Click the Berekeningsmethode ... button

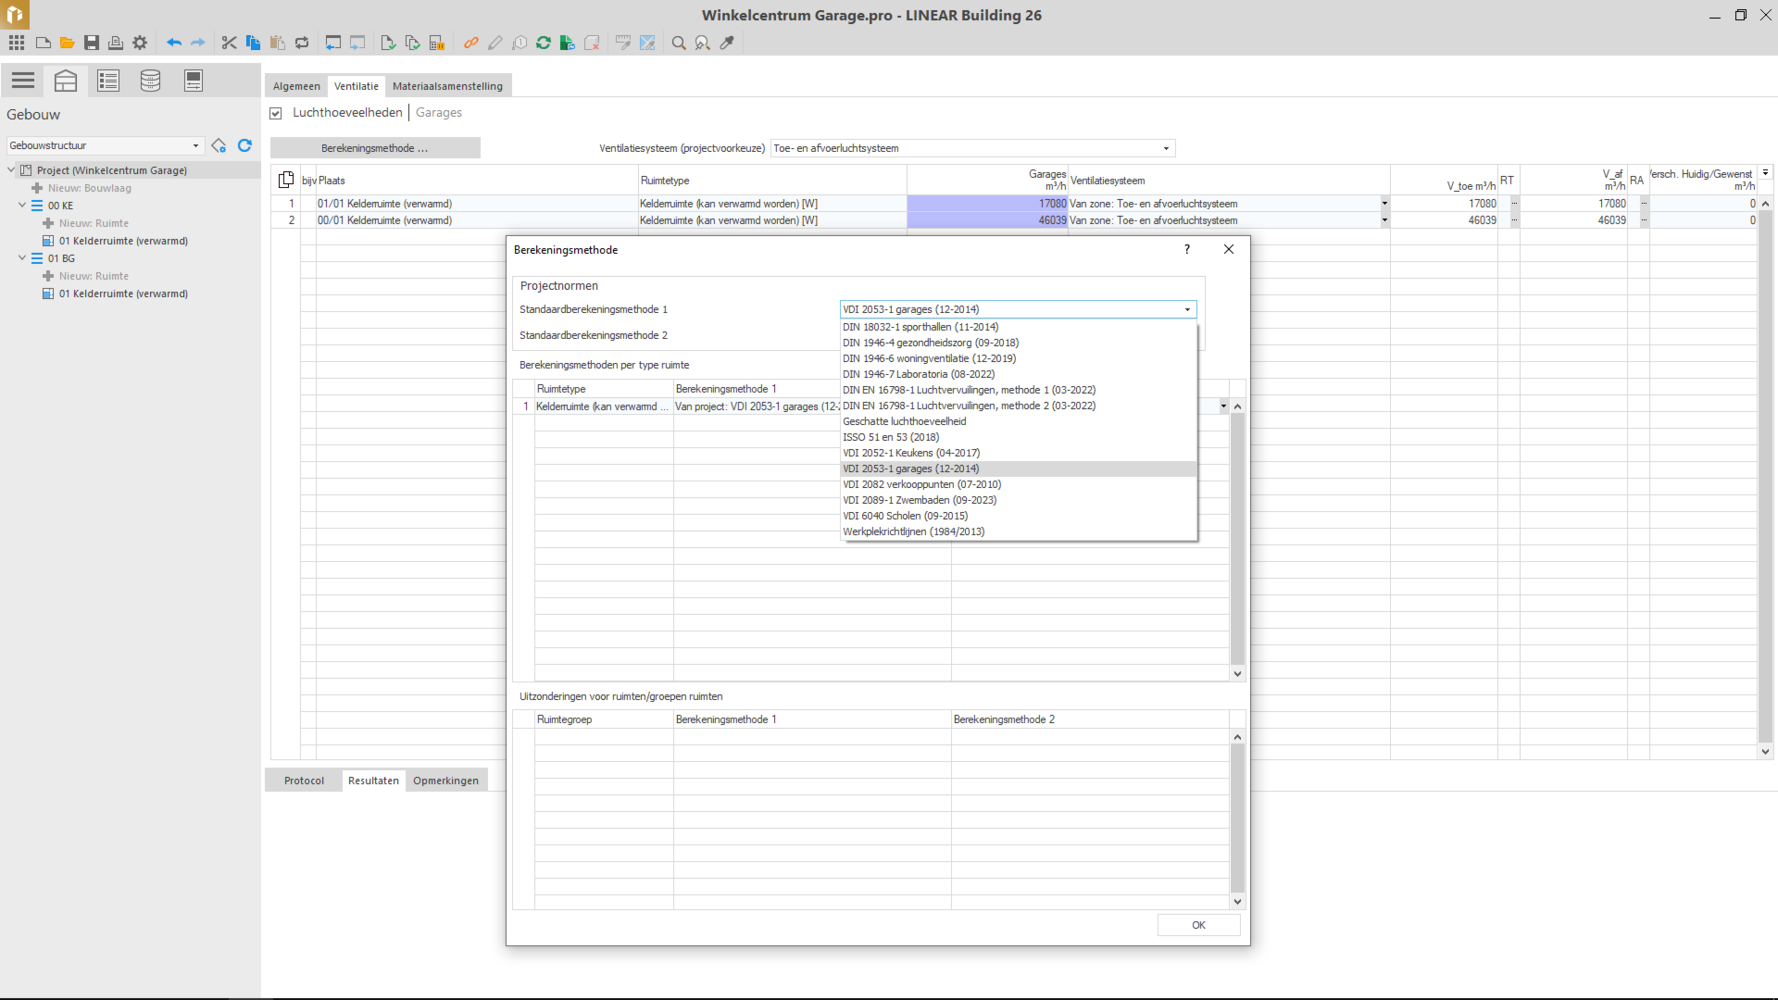click(x=375, y=148)
